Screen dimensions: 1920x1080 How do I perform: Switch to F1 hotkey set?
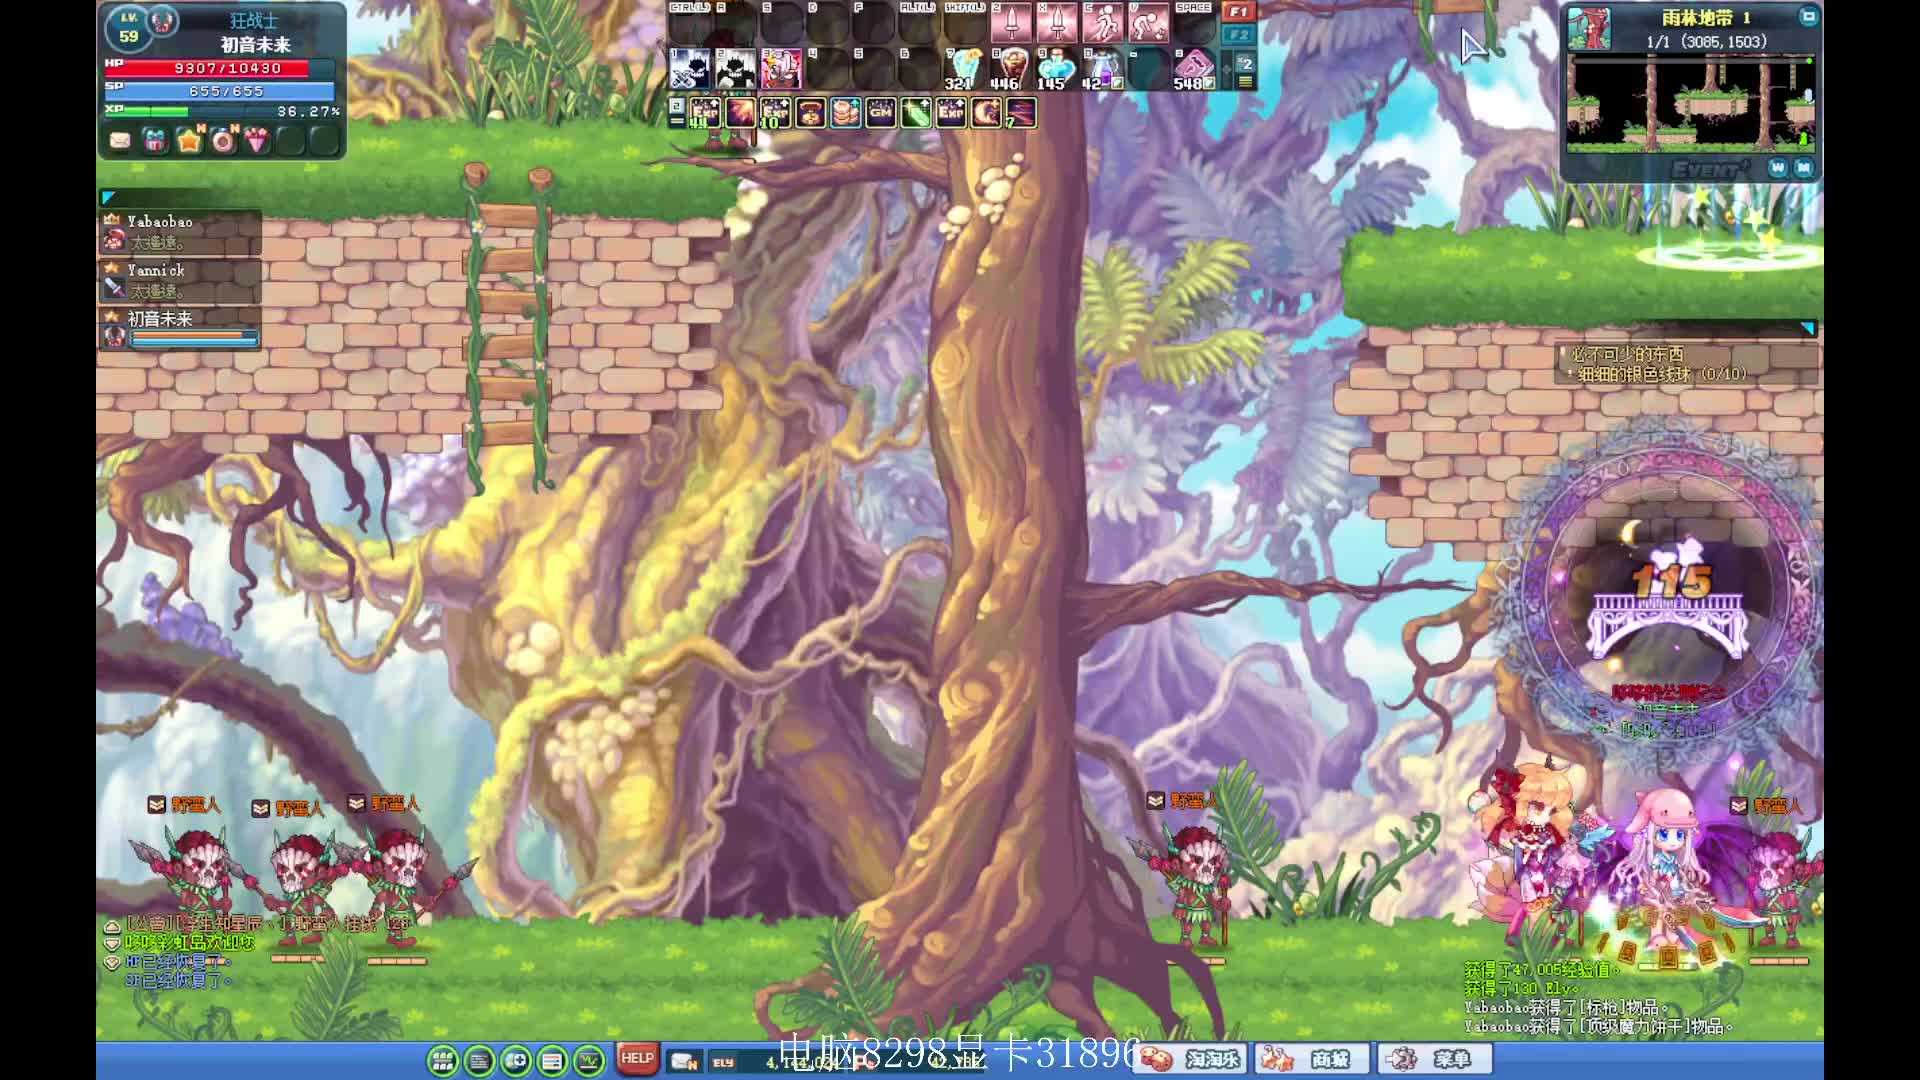(1239, 12)
